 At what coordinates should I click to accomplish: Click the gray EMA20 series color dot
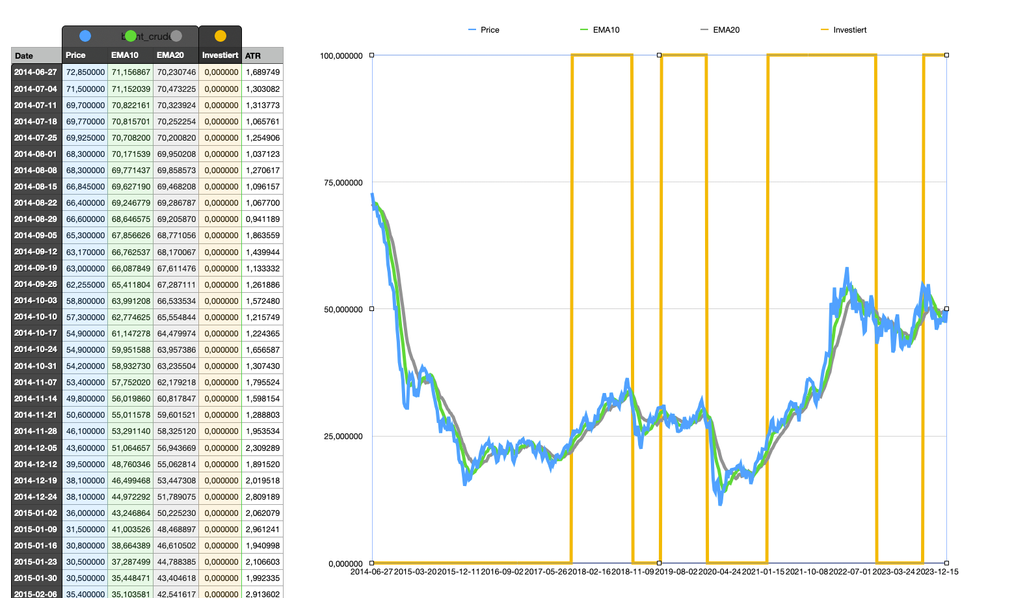(x=176, y=36)
